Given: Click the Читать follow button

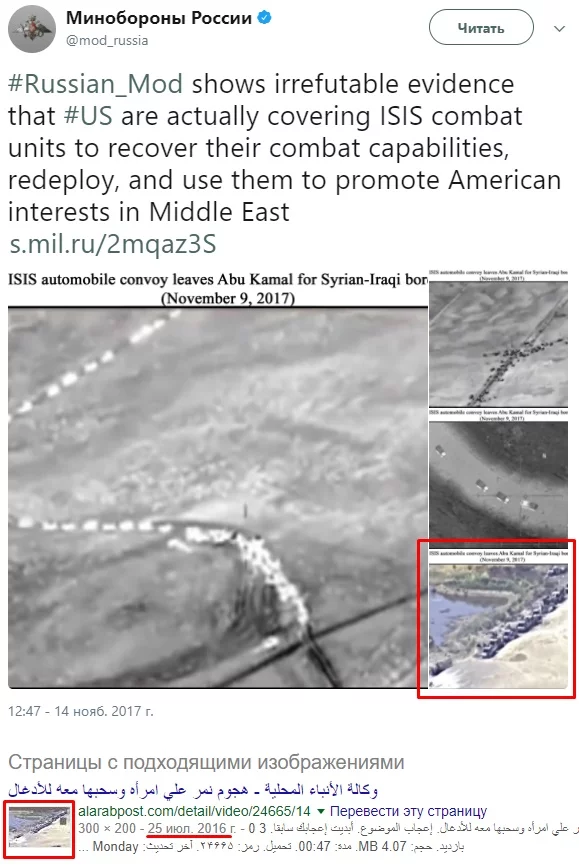Looking at the screenshot, I should coord(481,28).
